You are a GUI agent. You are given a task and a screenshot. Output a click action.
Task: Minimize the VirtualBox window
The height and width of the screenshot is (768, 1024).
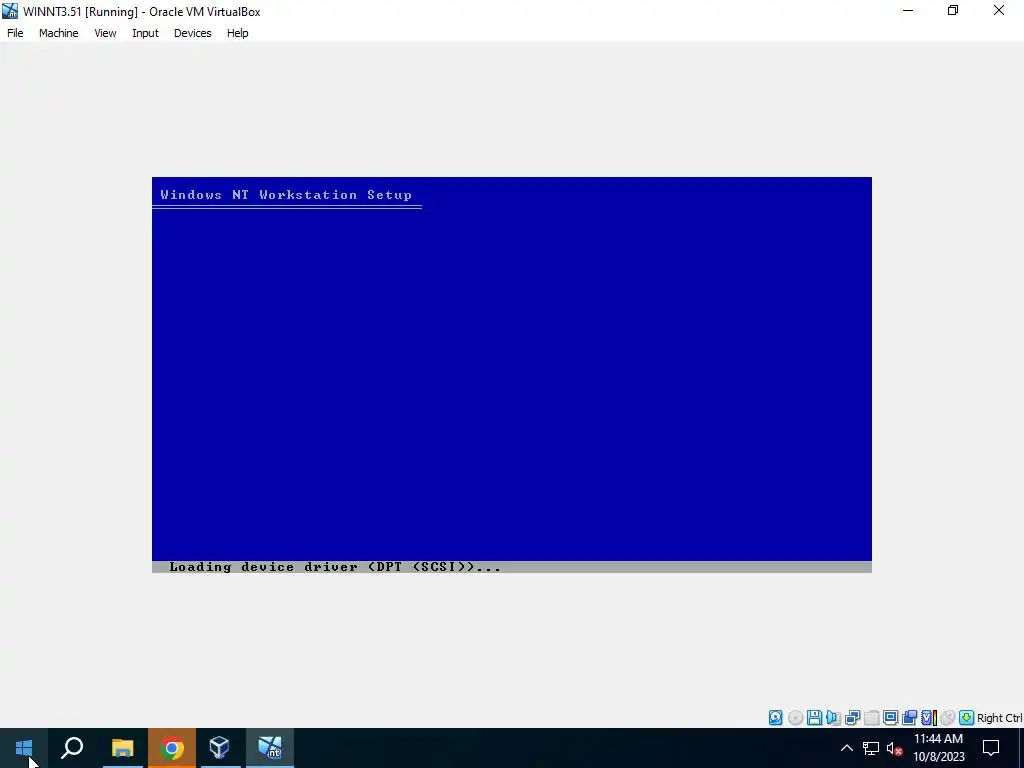tap(907, 11)
